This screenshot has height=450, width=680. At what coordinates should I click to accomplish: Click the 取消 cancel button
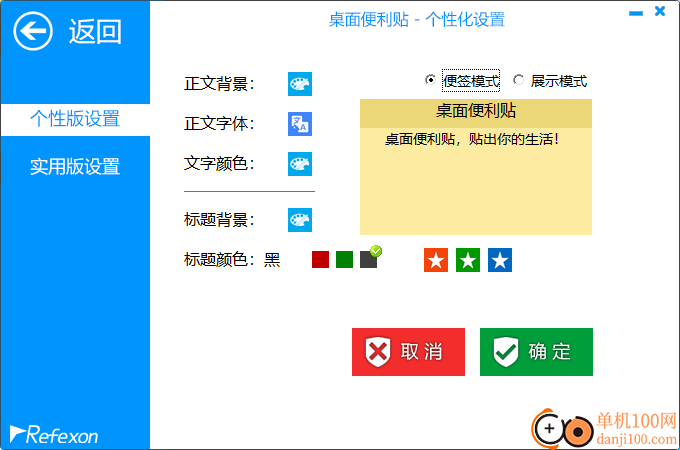point(409,352)
